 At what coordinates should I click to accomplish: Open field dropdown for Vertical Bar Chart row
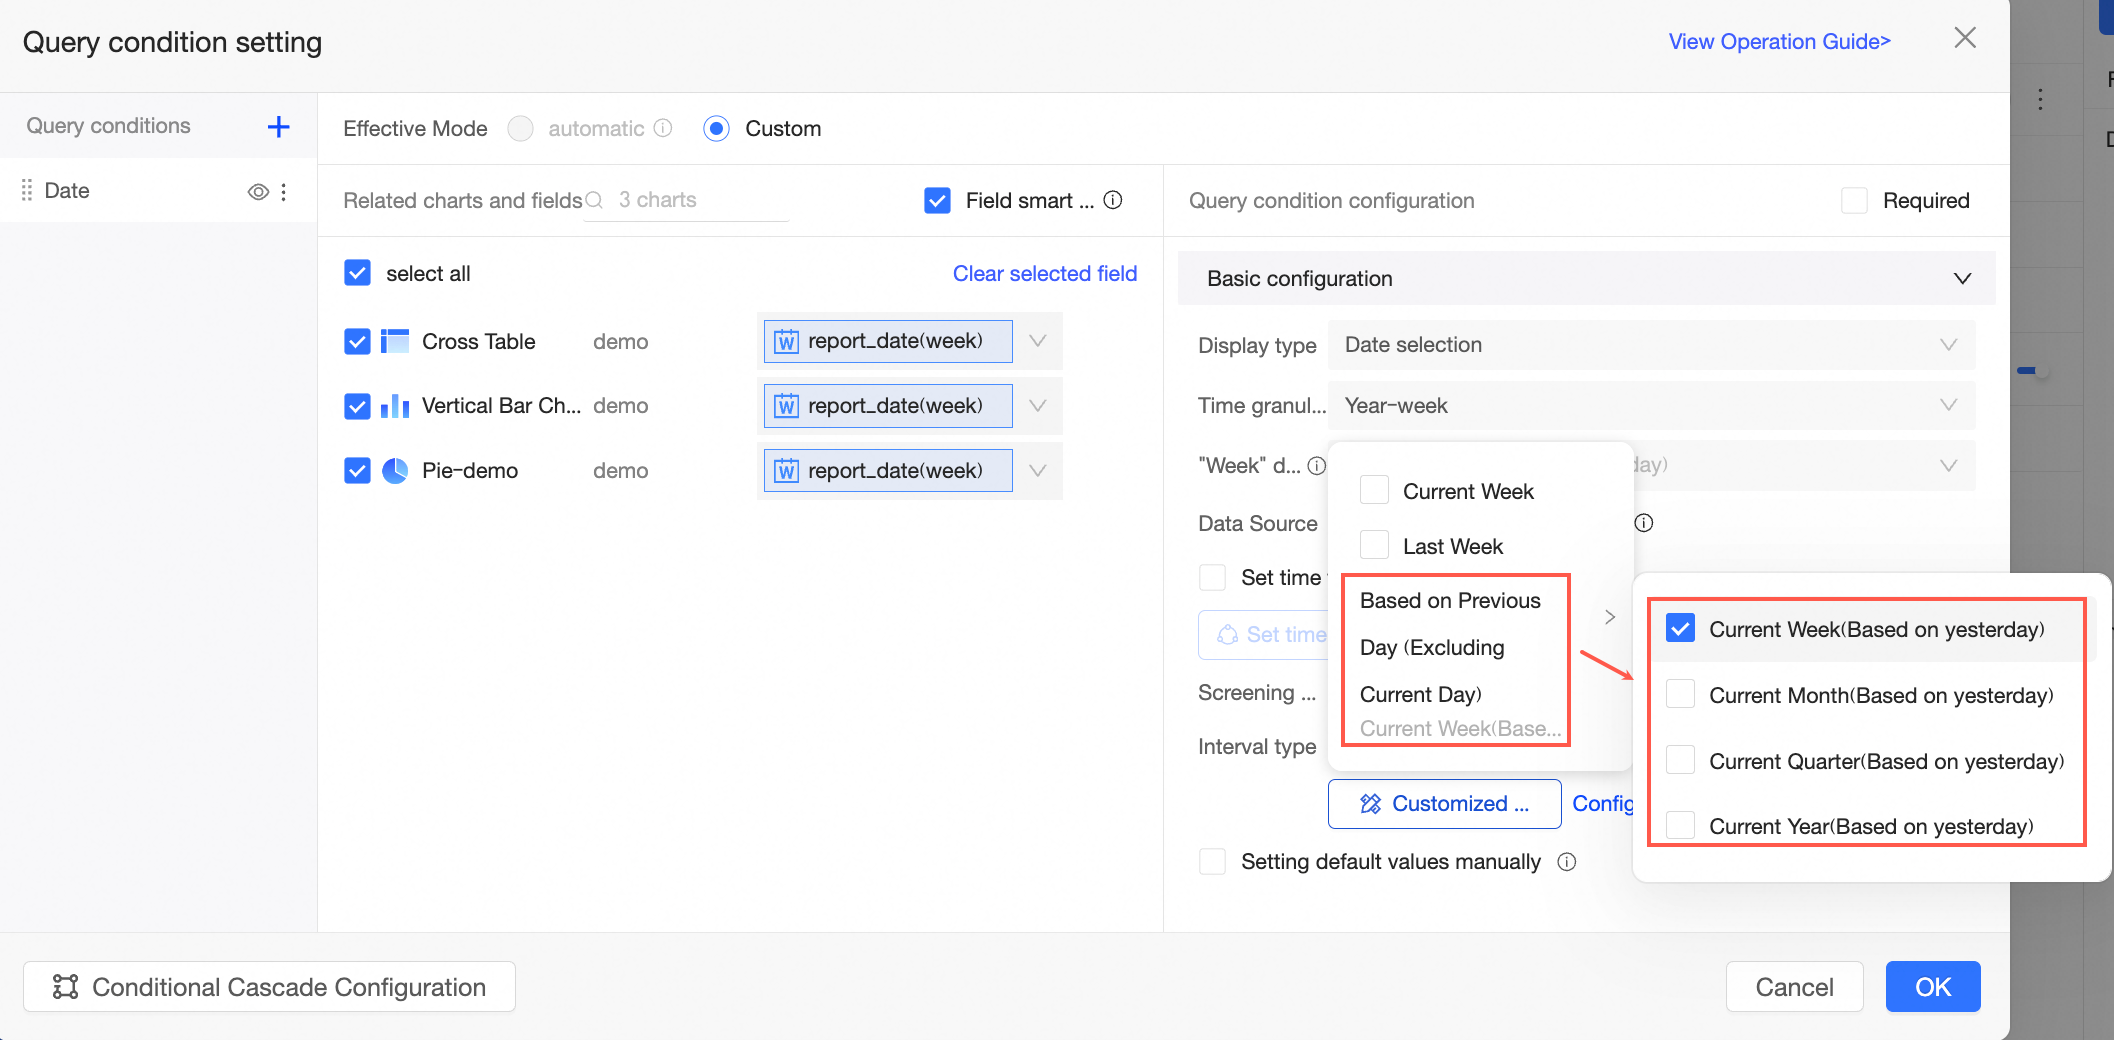tap(1038, 405)
